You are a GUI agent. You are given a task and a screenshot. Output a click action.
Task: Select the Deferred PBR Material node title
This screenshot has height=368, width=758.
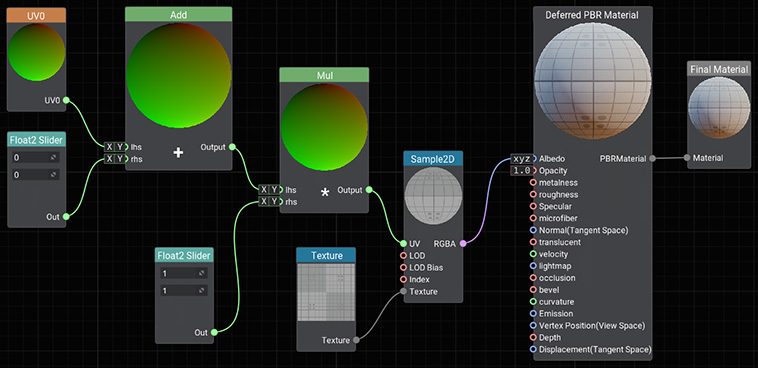pyautogui.click(x=592, y=15)
